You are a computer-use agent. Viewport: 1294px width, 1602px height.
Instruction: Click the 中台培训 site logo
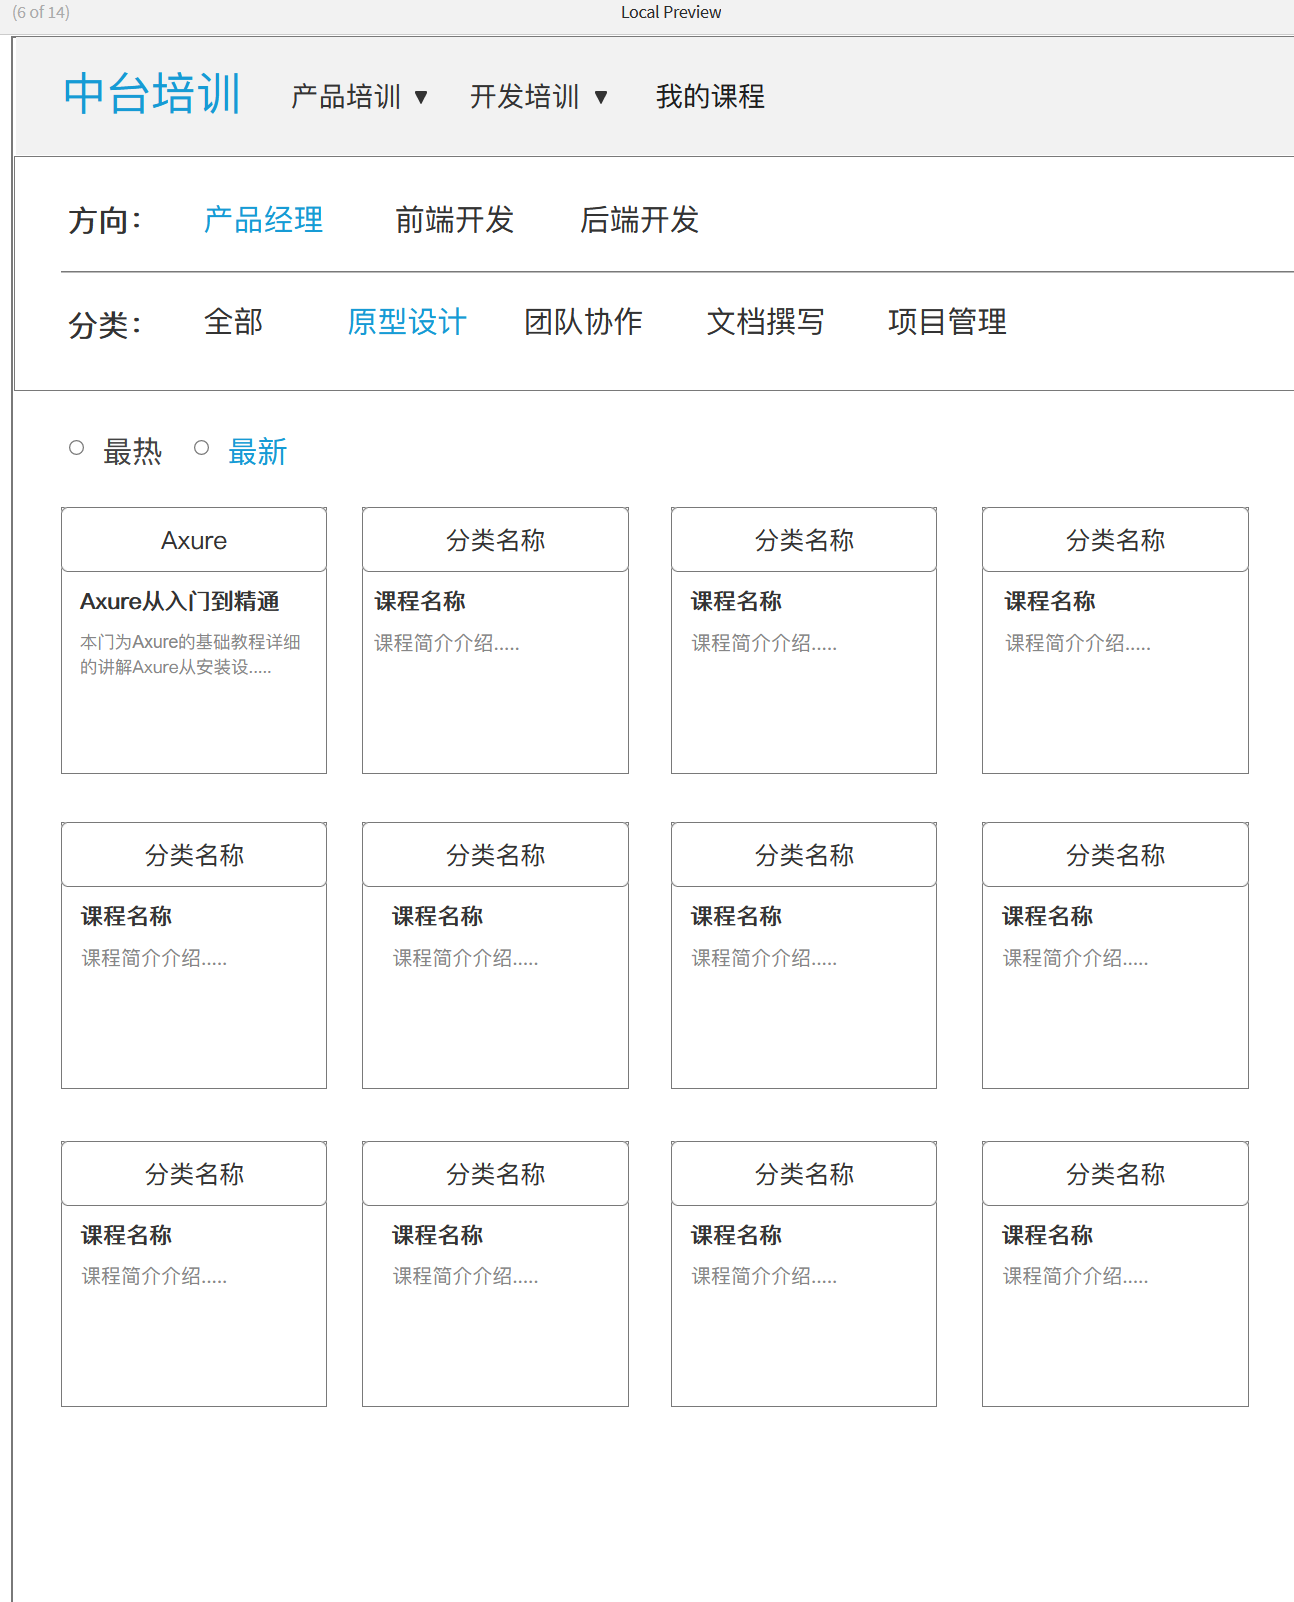coord(152,95)
